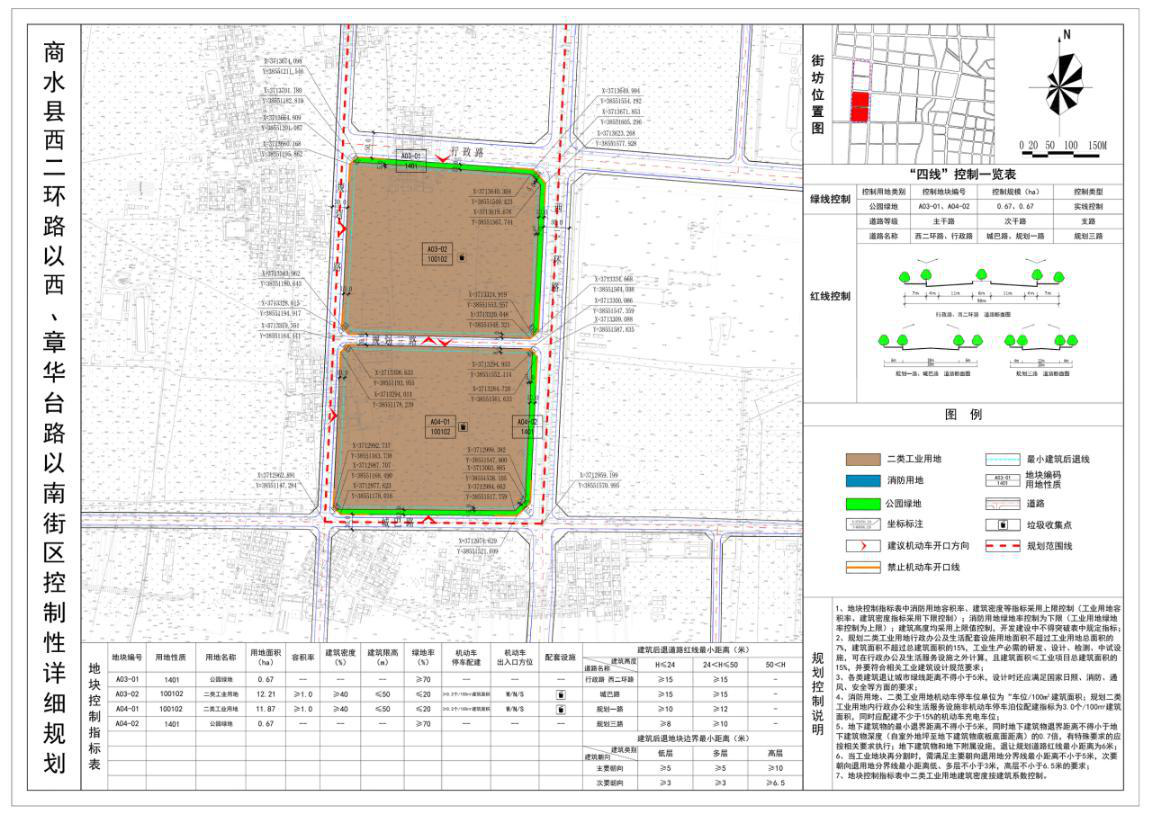The height and width of the screenshot is (814, 1151).
Task: Click the 规划范围线 red dashed legend symbol
Action: 1003,546
